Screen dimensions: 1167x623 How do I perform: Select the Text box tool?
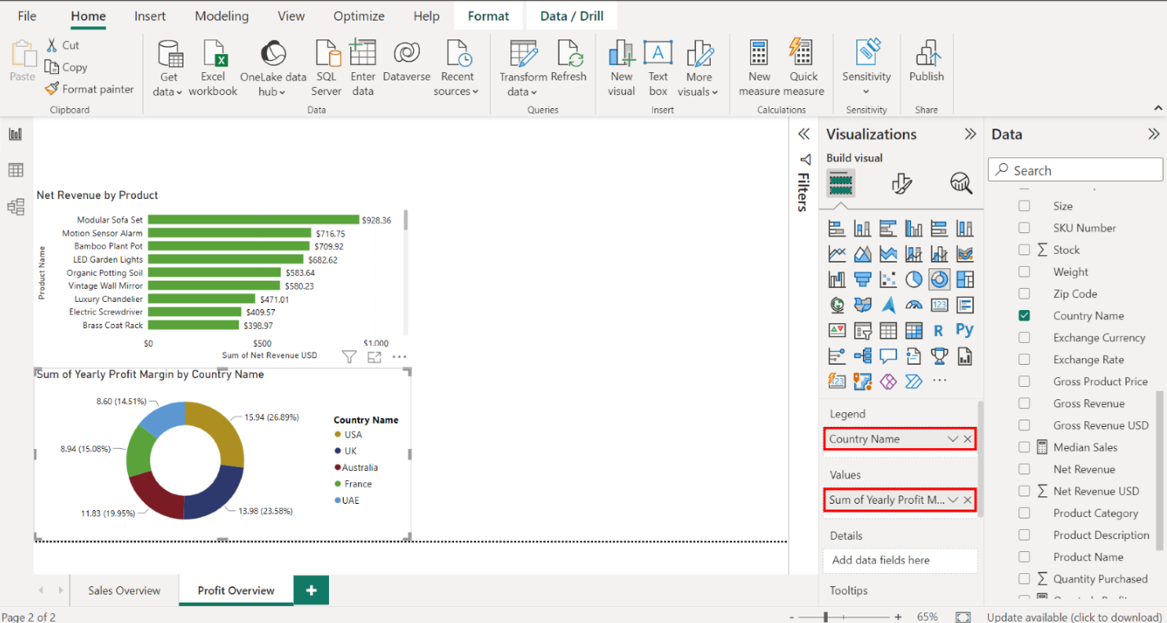tap(657, 61)
